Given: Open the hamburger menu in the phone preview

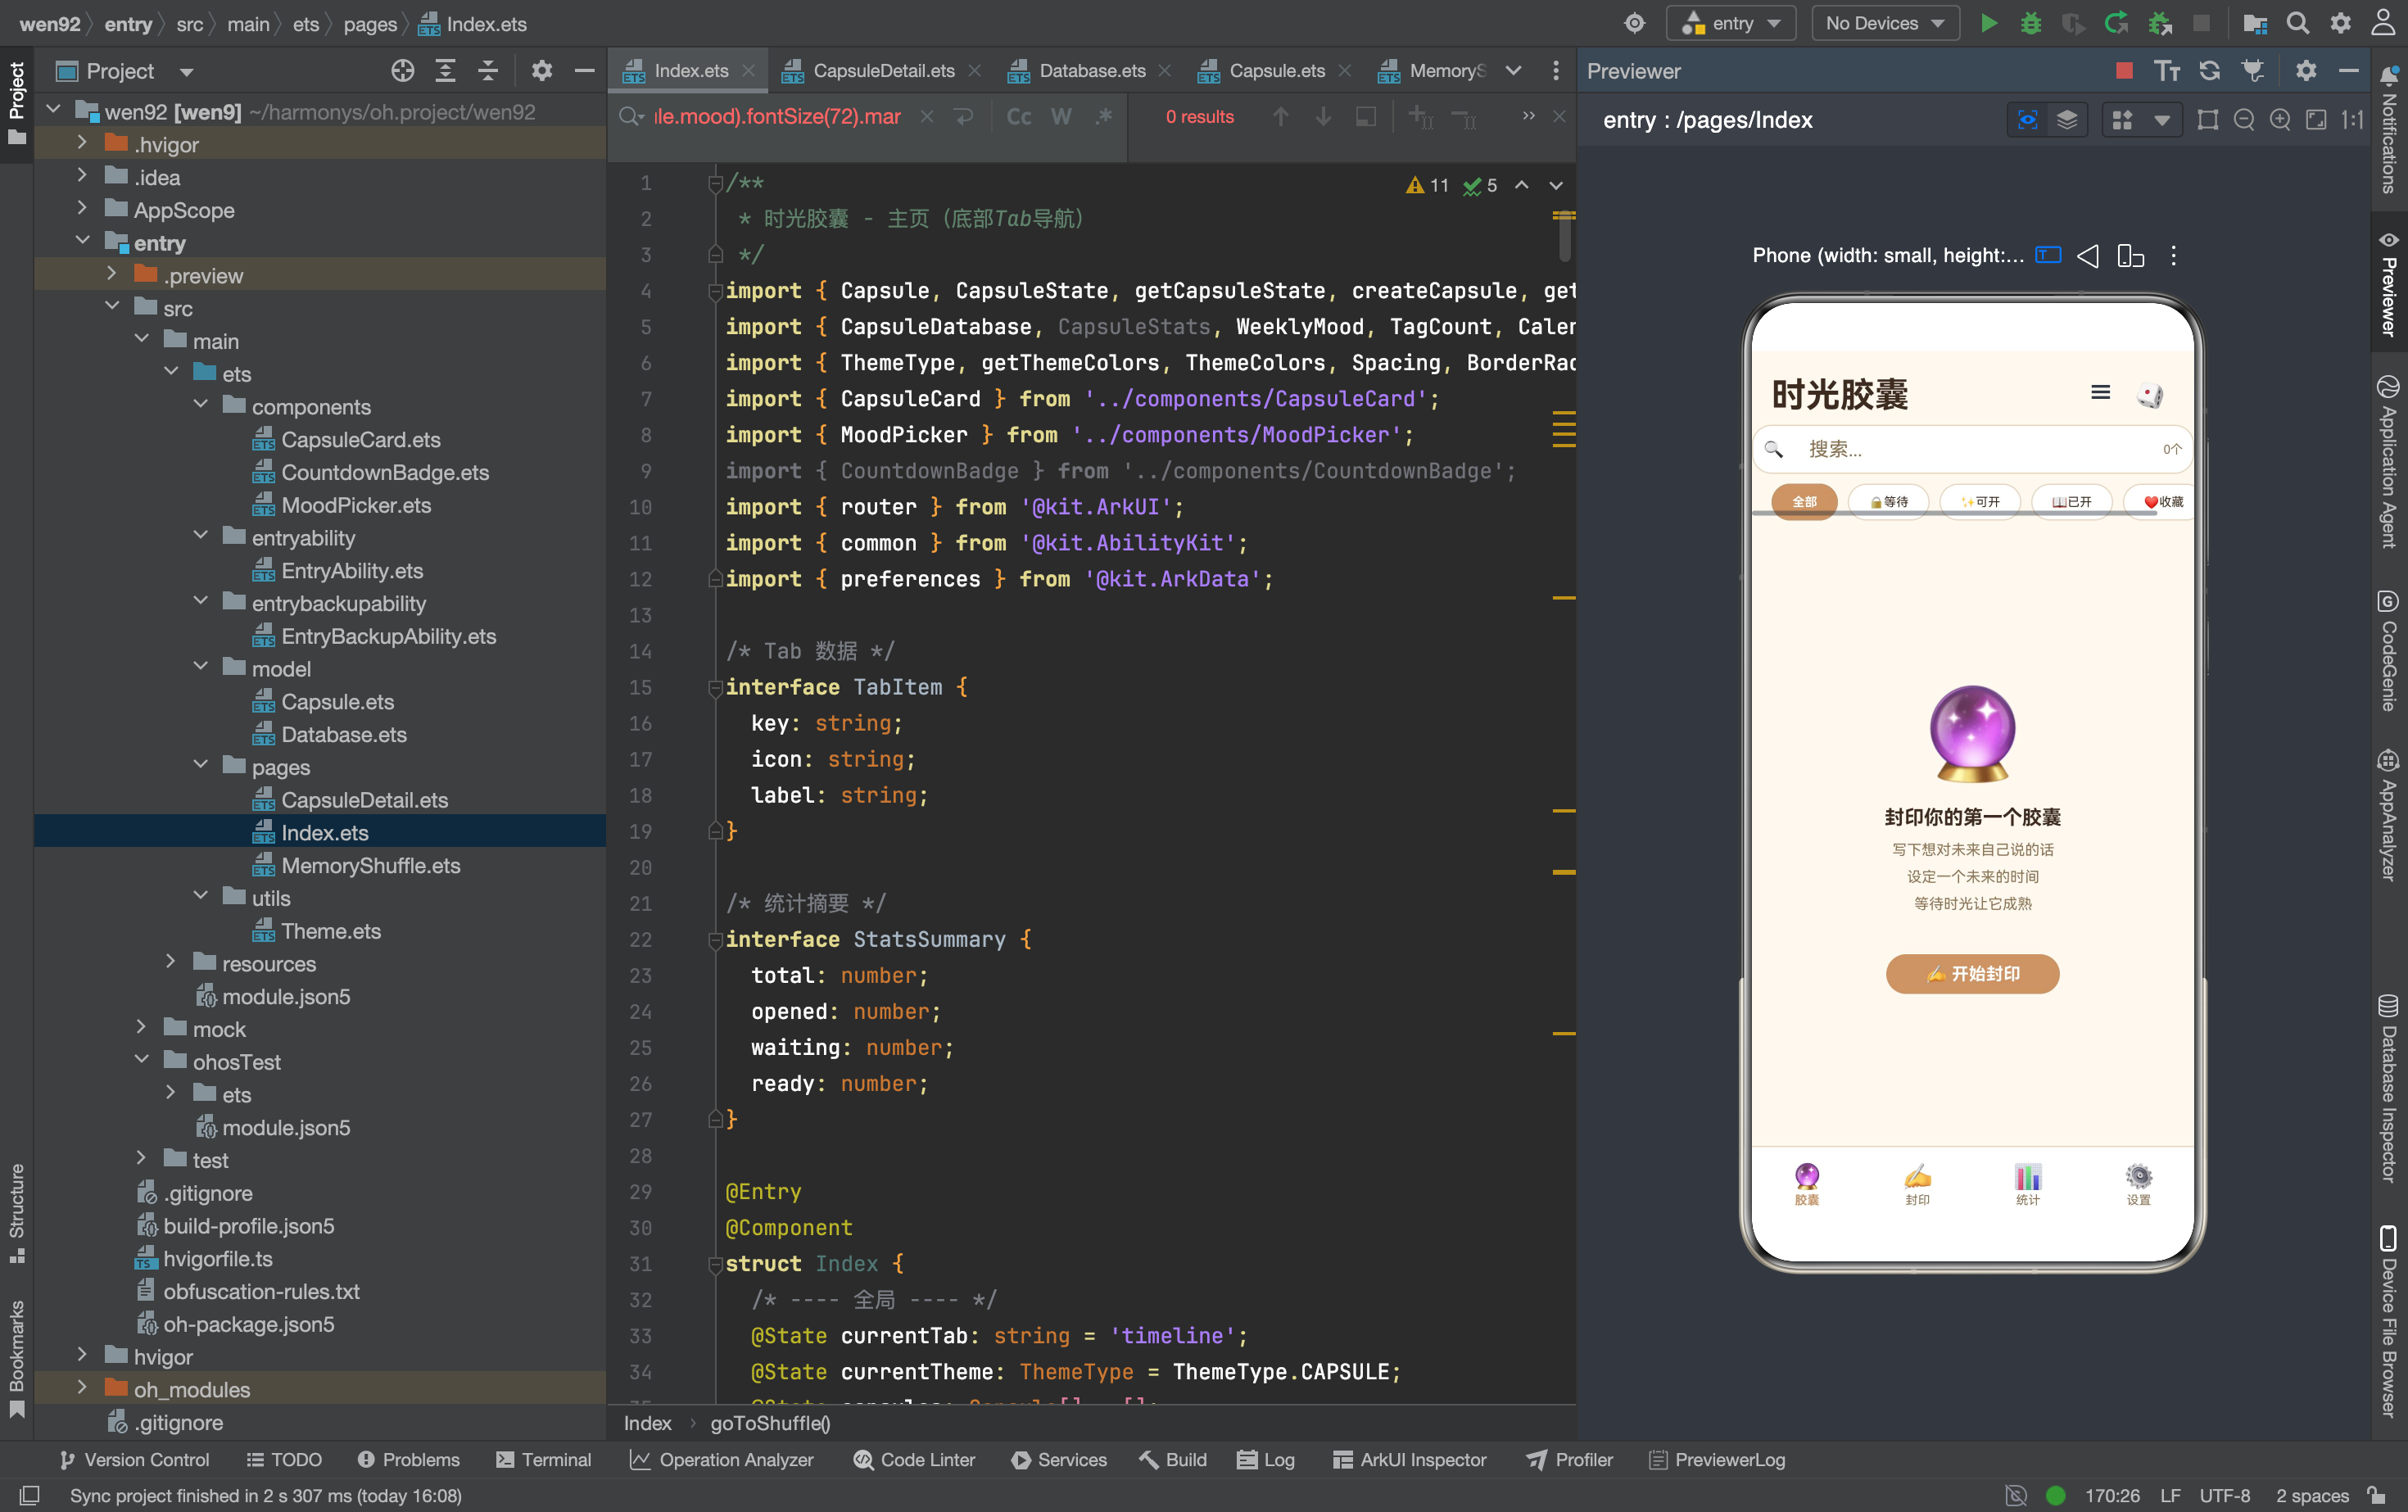Looking at the screenshot, I should click(2101, 393).
